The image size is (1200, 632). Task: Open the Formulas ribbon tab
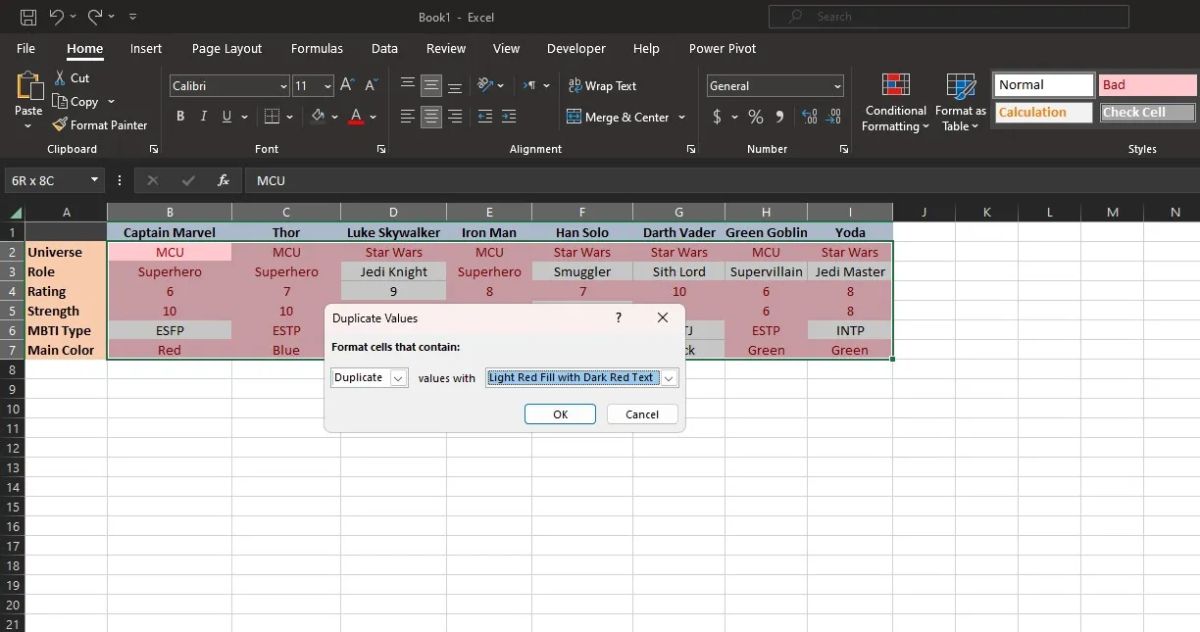[x=317, y=48]
